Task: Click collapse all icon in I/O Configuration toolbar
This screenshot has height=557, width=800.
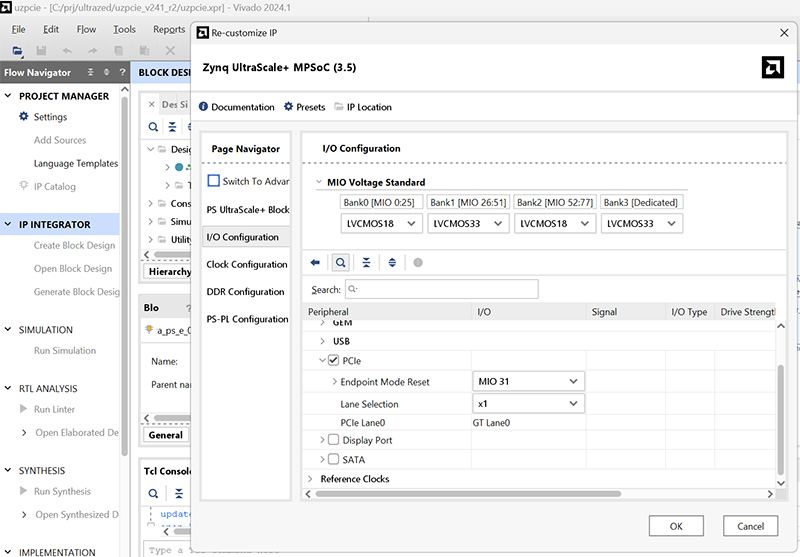Action: click(366, 262)
